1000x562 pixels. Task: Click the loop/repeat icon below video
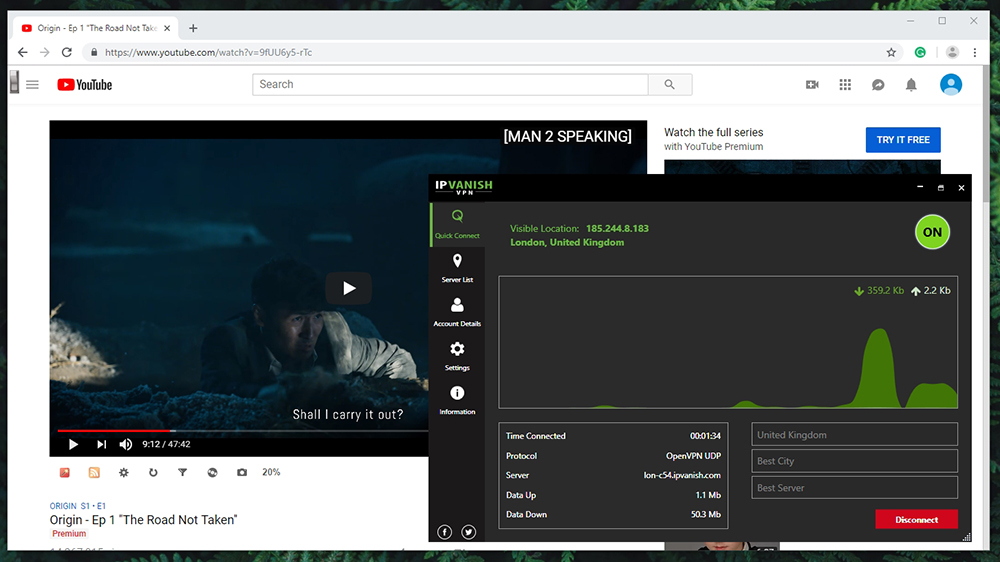point(153,472)
